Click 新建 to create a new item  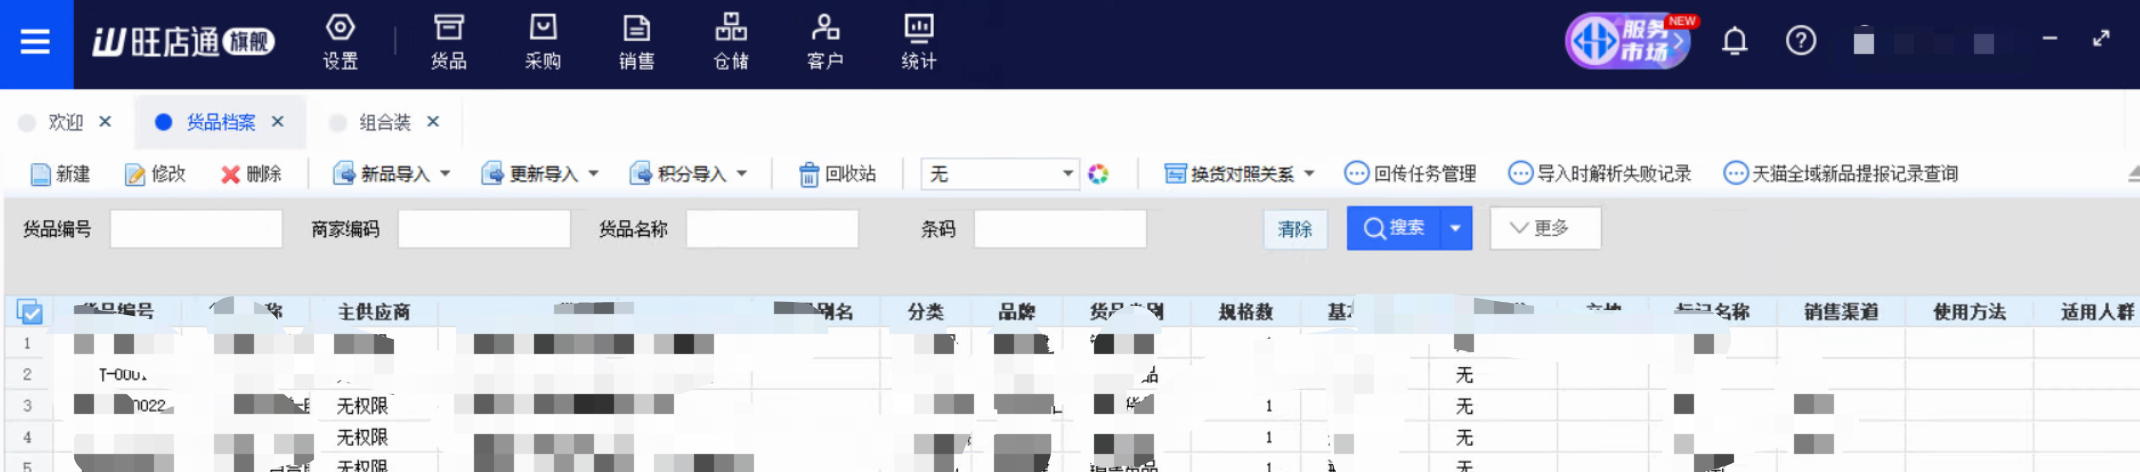pos(61,174)
